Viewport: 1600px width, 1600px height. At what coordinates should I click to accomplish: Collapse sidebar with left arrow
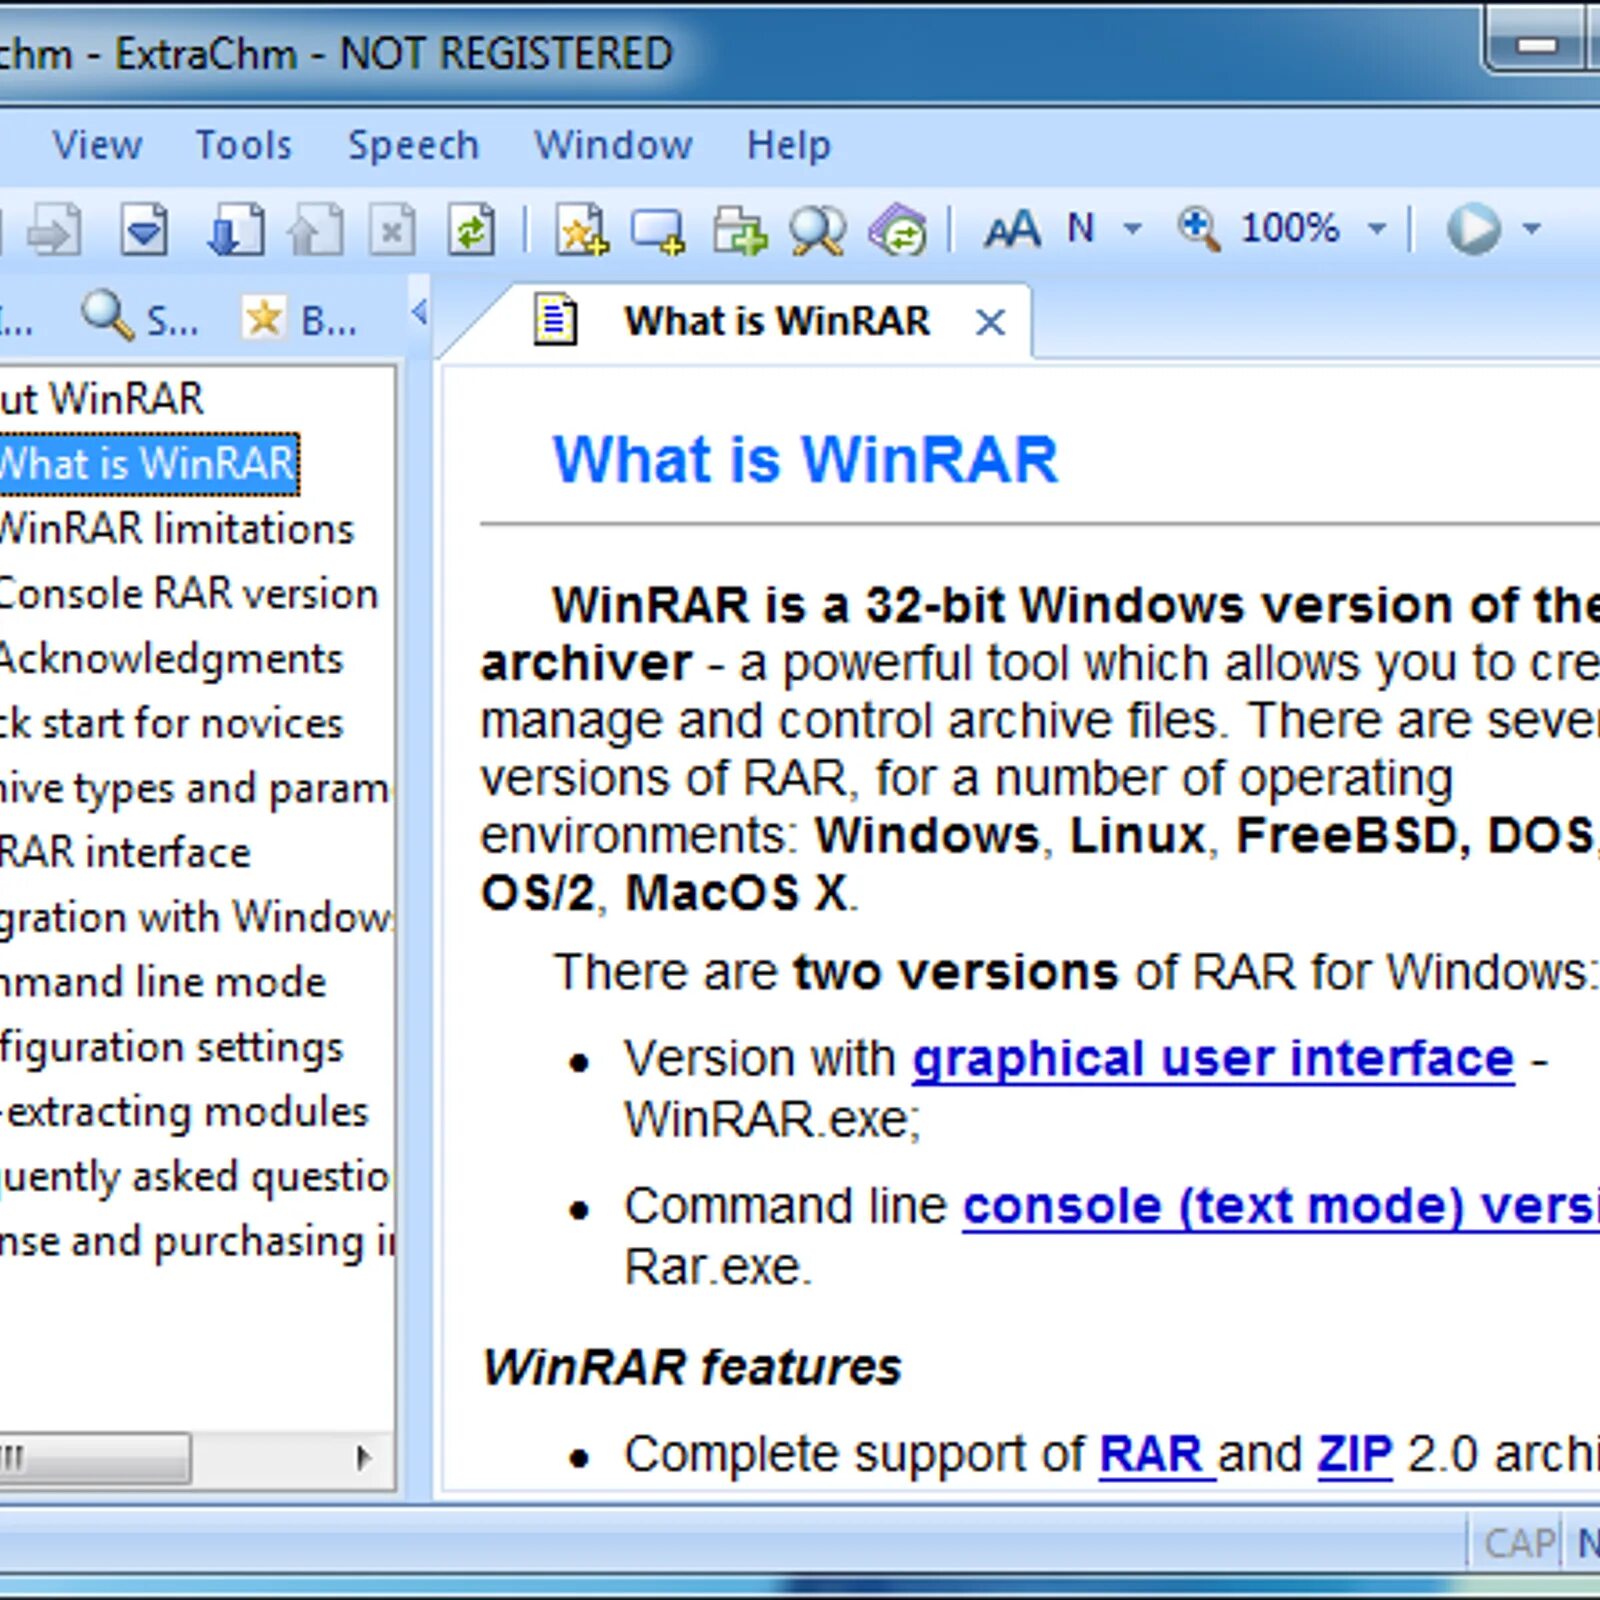419,313
